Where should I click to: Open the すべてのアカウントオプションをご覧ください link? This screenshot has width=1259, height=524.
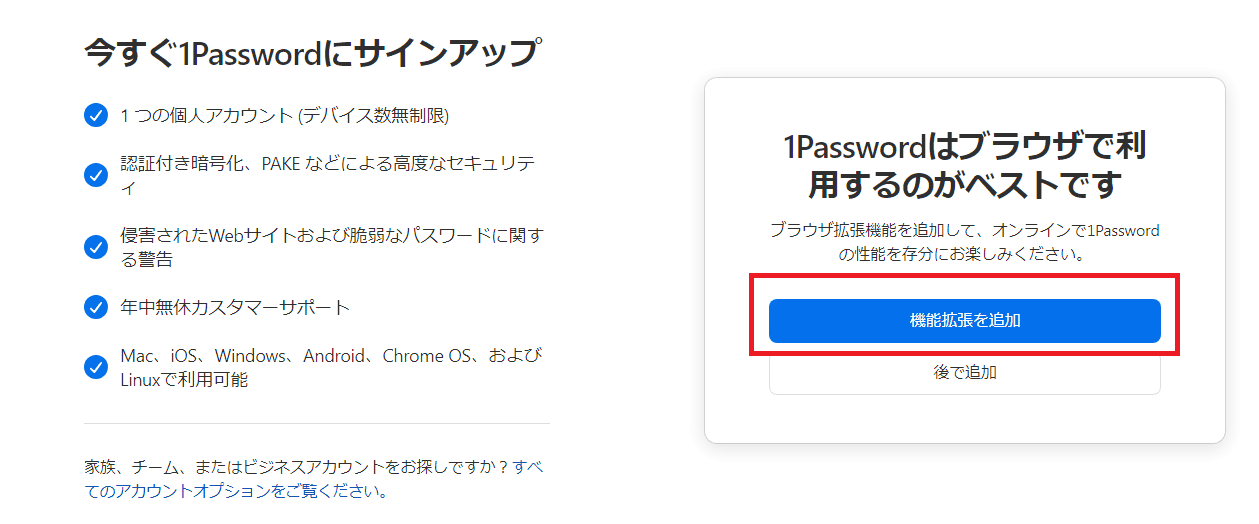pyautogui.click(x=314, y=479)
